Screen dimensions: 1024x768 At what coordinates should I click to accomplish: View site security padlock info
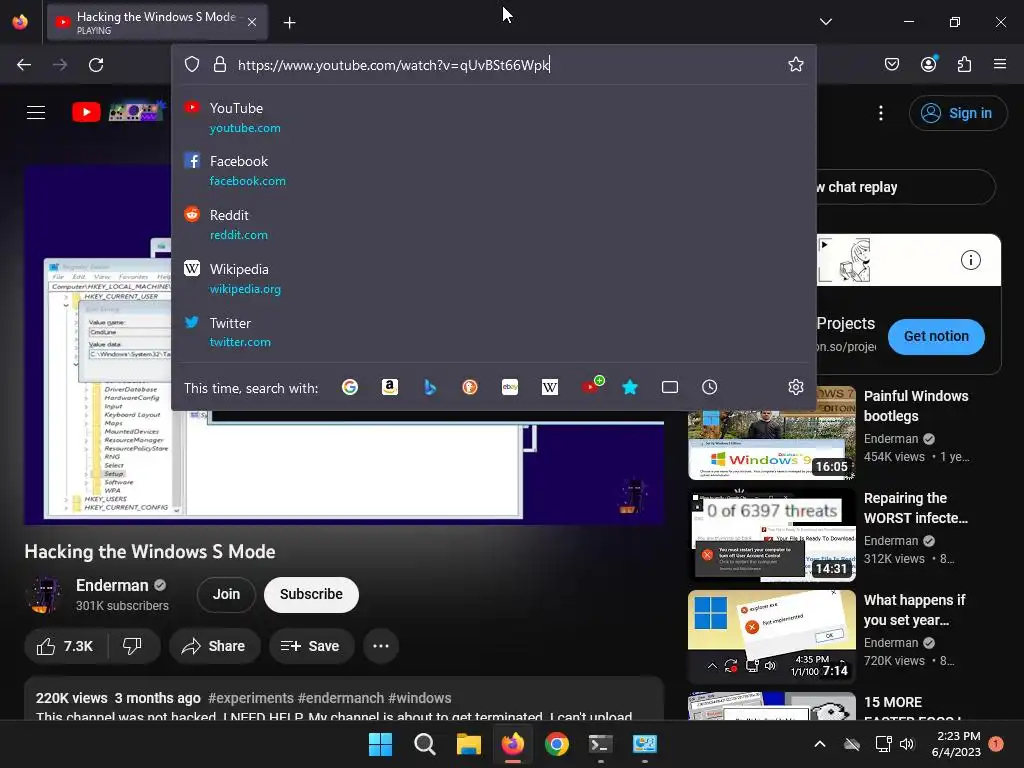tap(219, 64)
